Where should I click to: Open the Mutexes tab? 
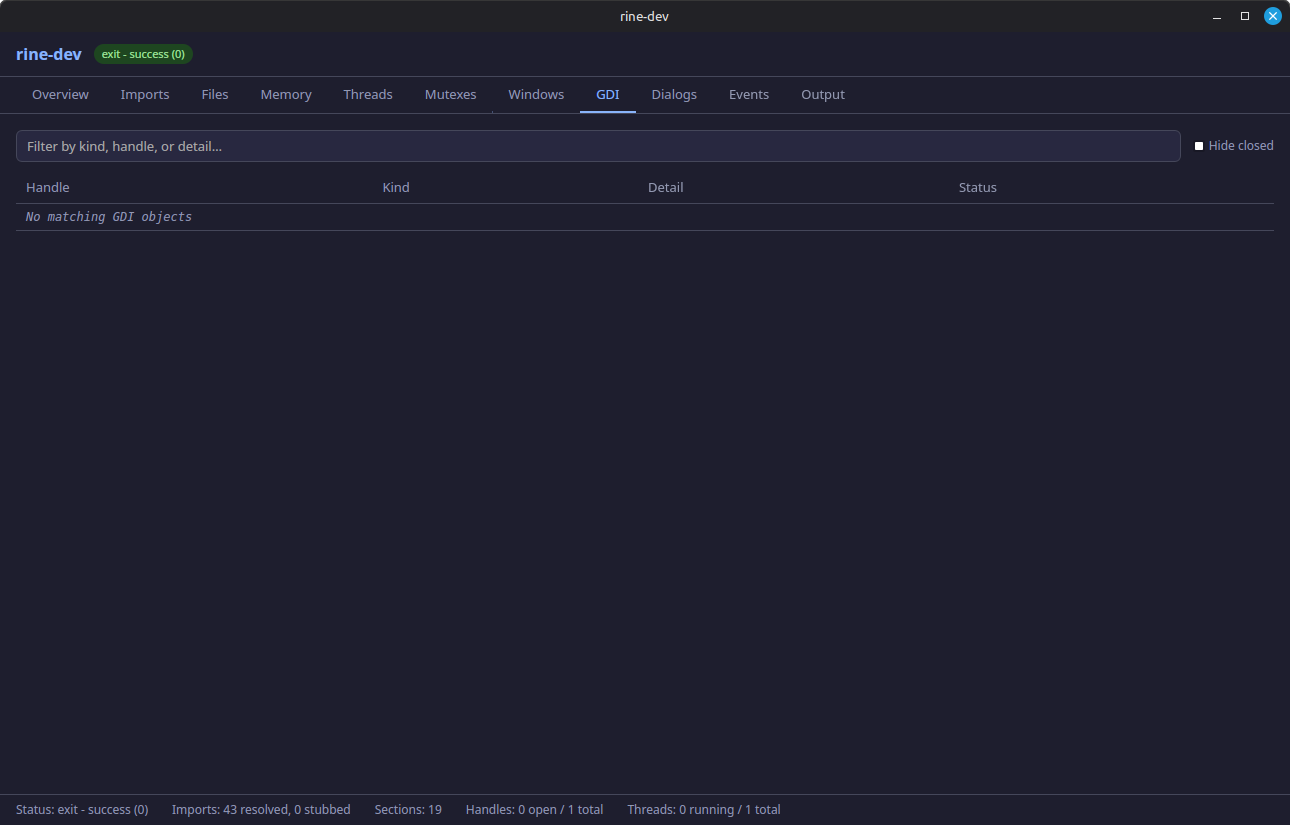450,94
